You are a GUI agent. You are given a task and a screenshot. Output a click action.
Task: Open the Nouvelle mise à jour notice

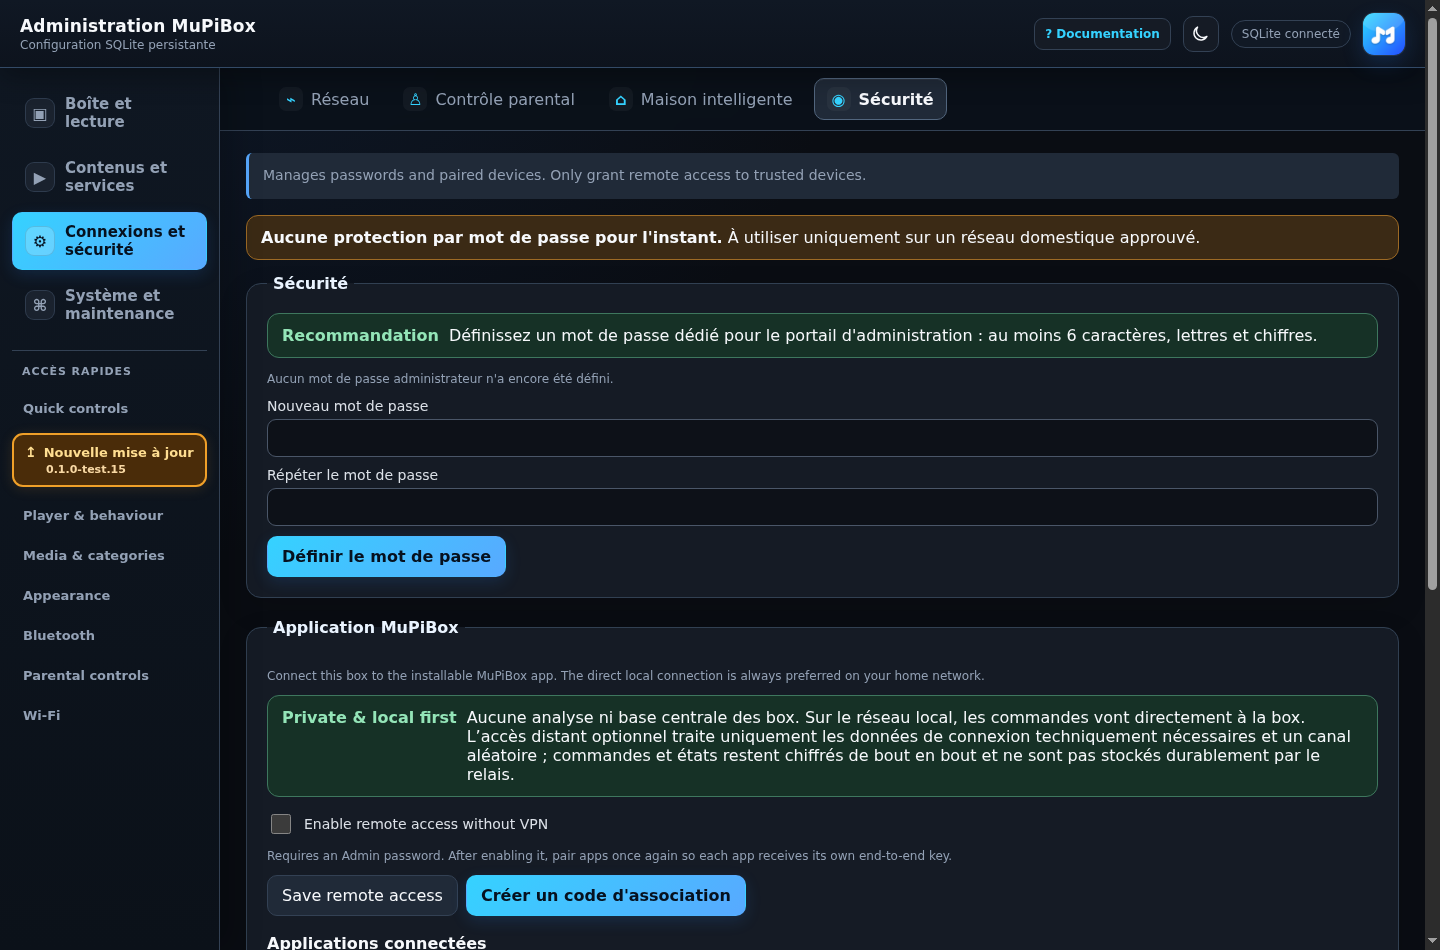tap(109, 460)
